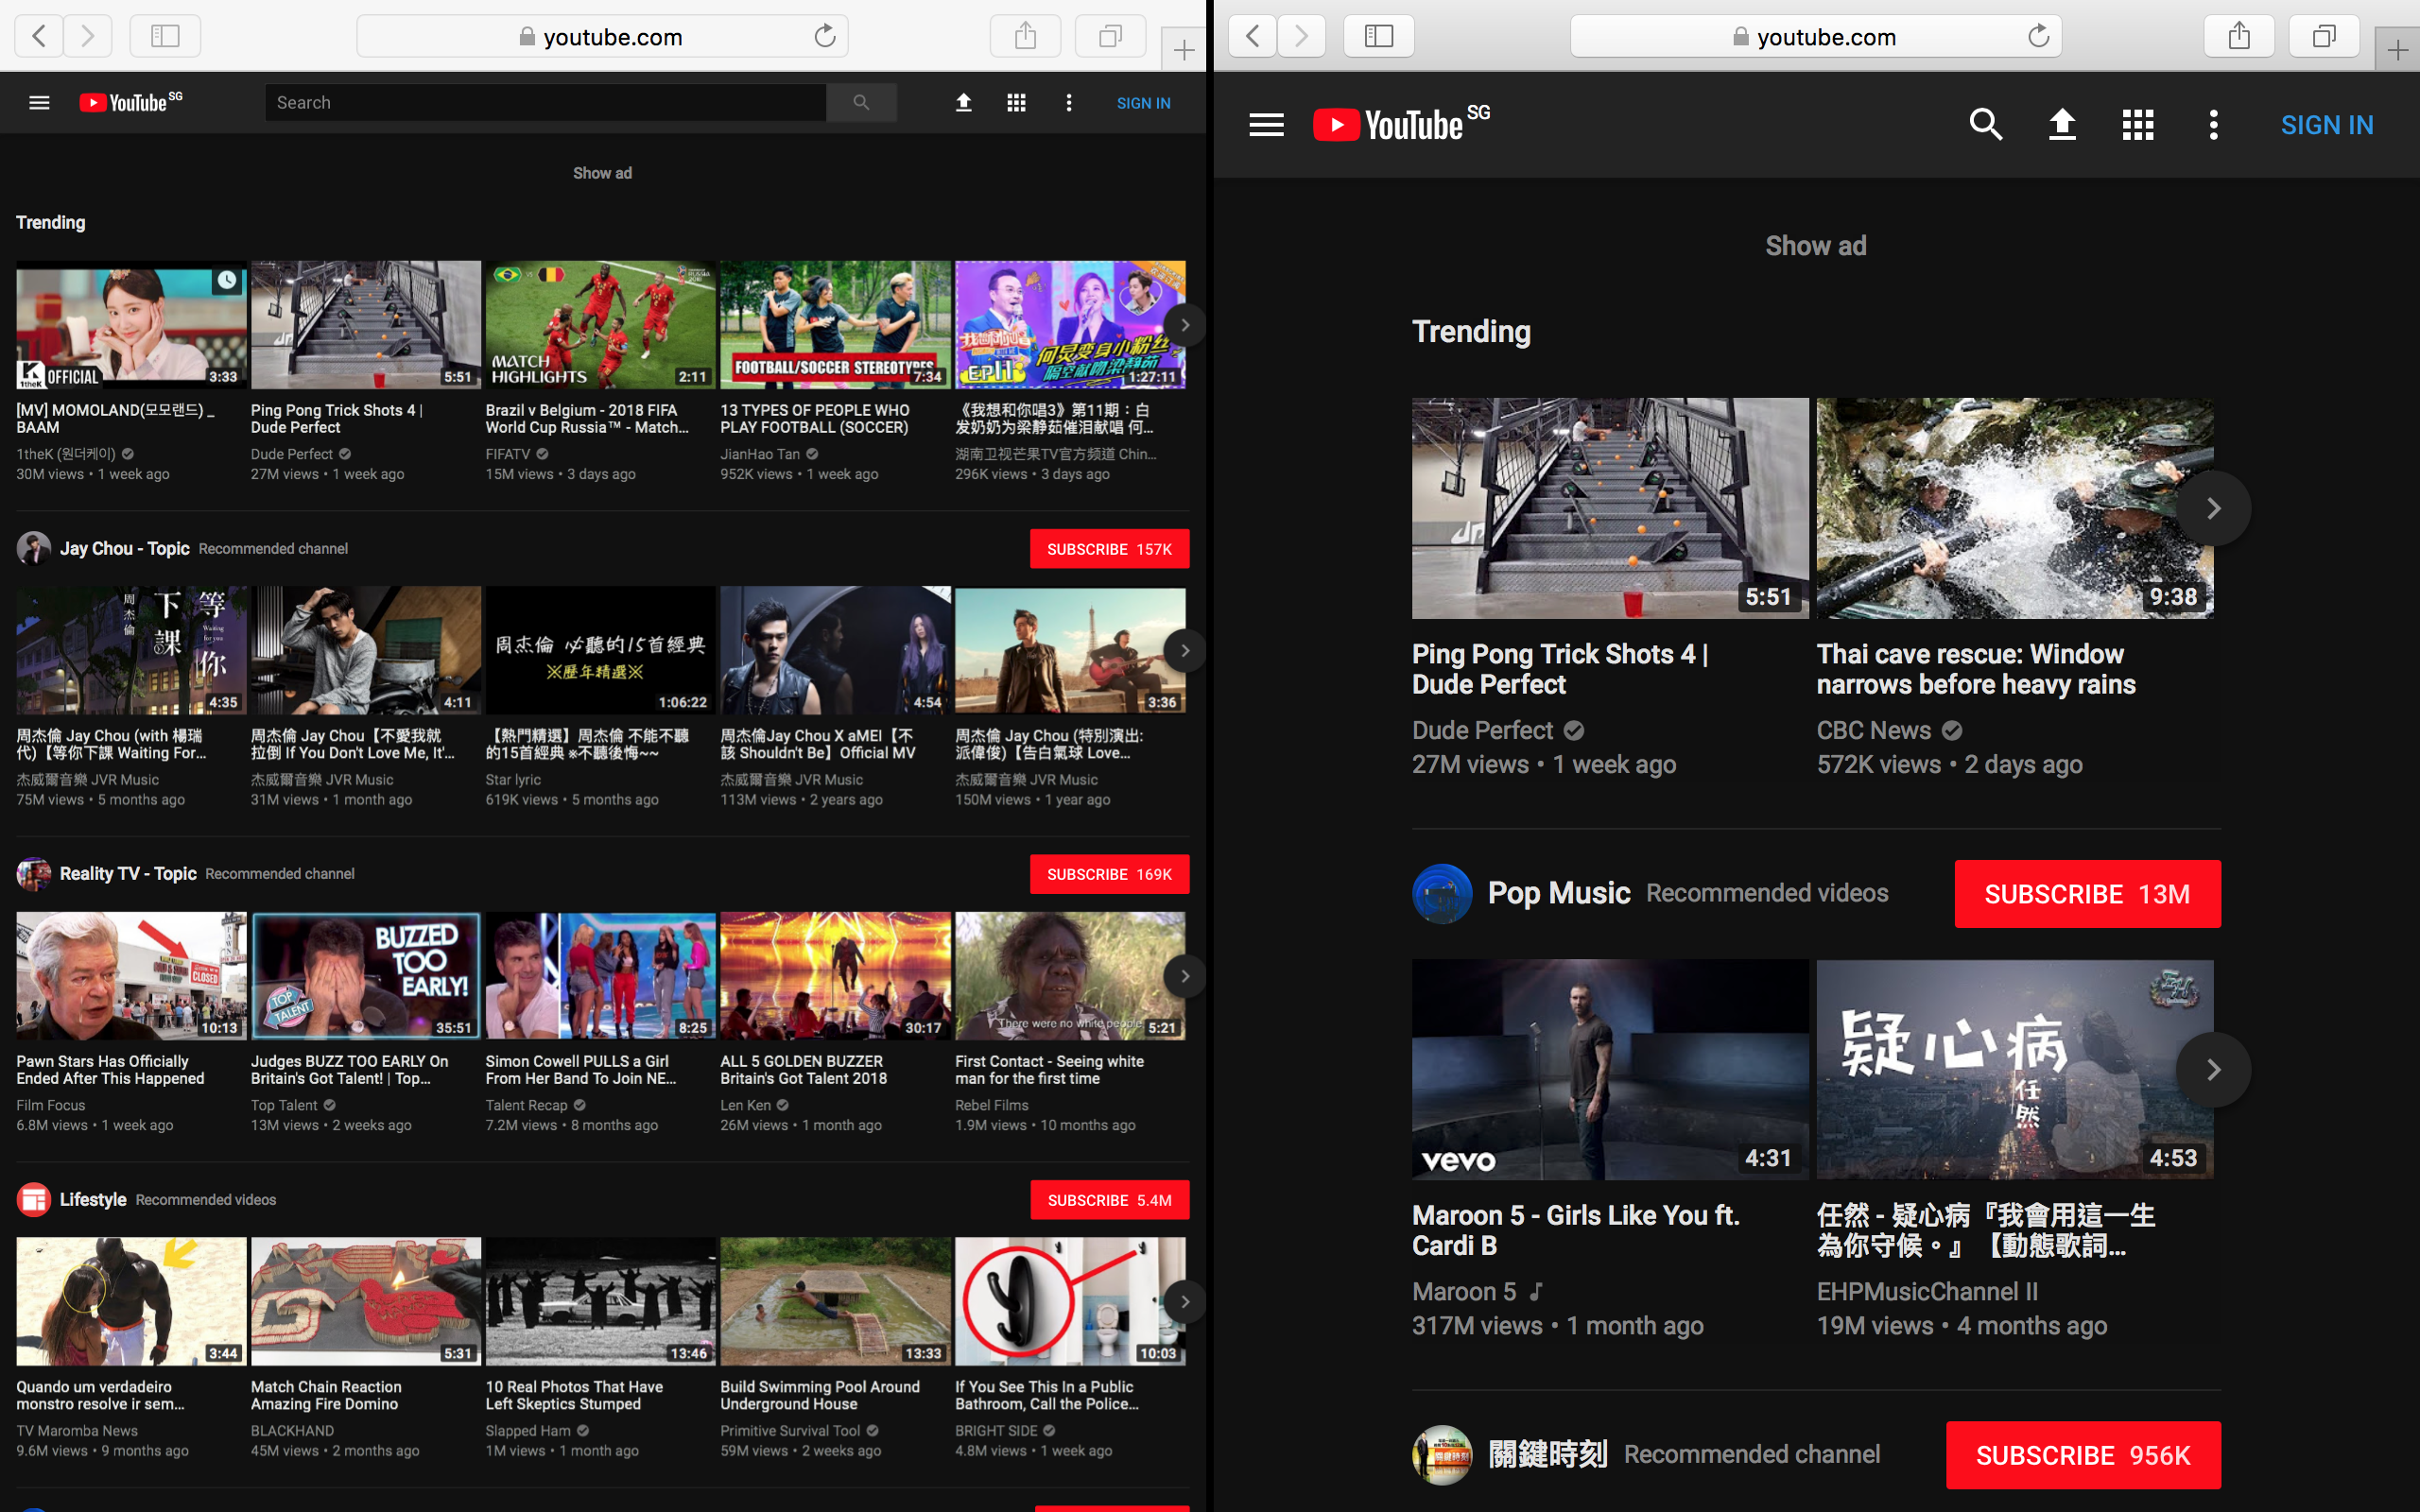The image size is (2420, 1512).
Task: Open CBC News channel link in right window
Action: tap(1873, 731)
